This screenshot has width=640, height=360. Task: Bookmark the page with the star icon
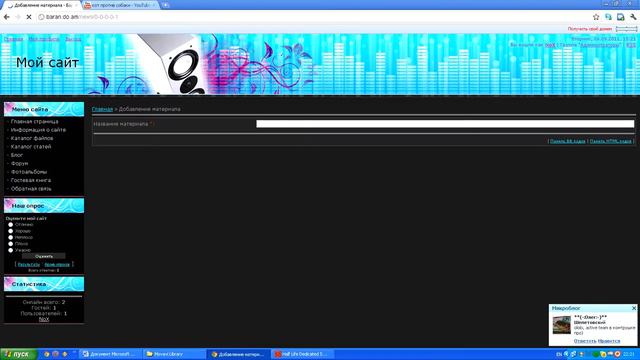click(596, 17)
